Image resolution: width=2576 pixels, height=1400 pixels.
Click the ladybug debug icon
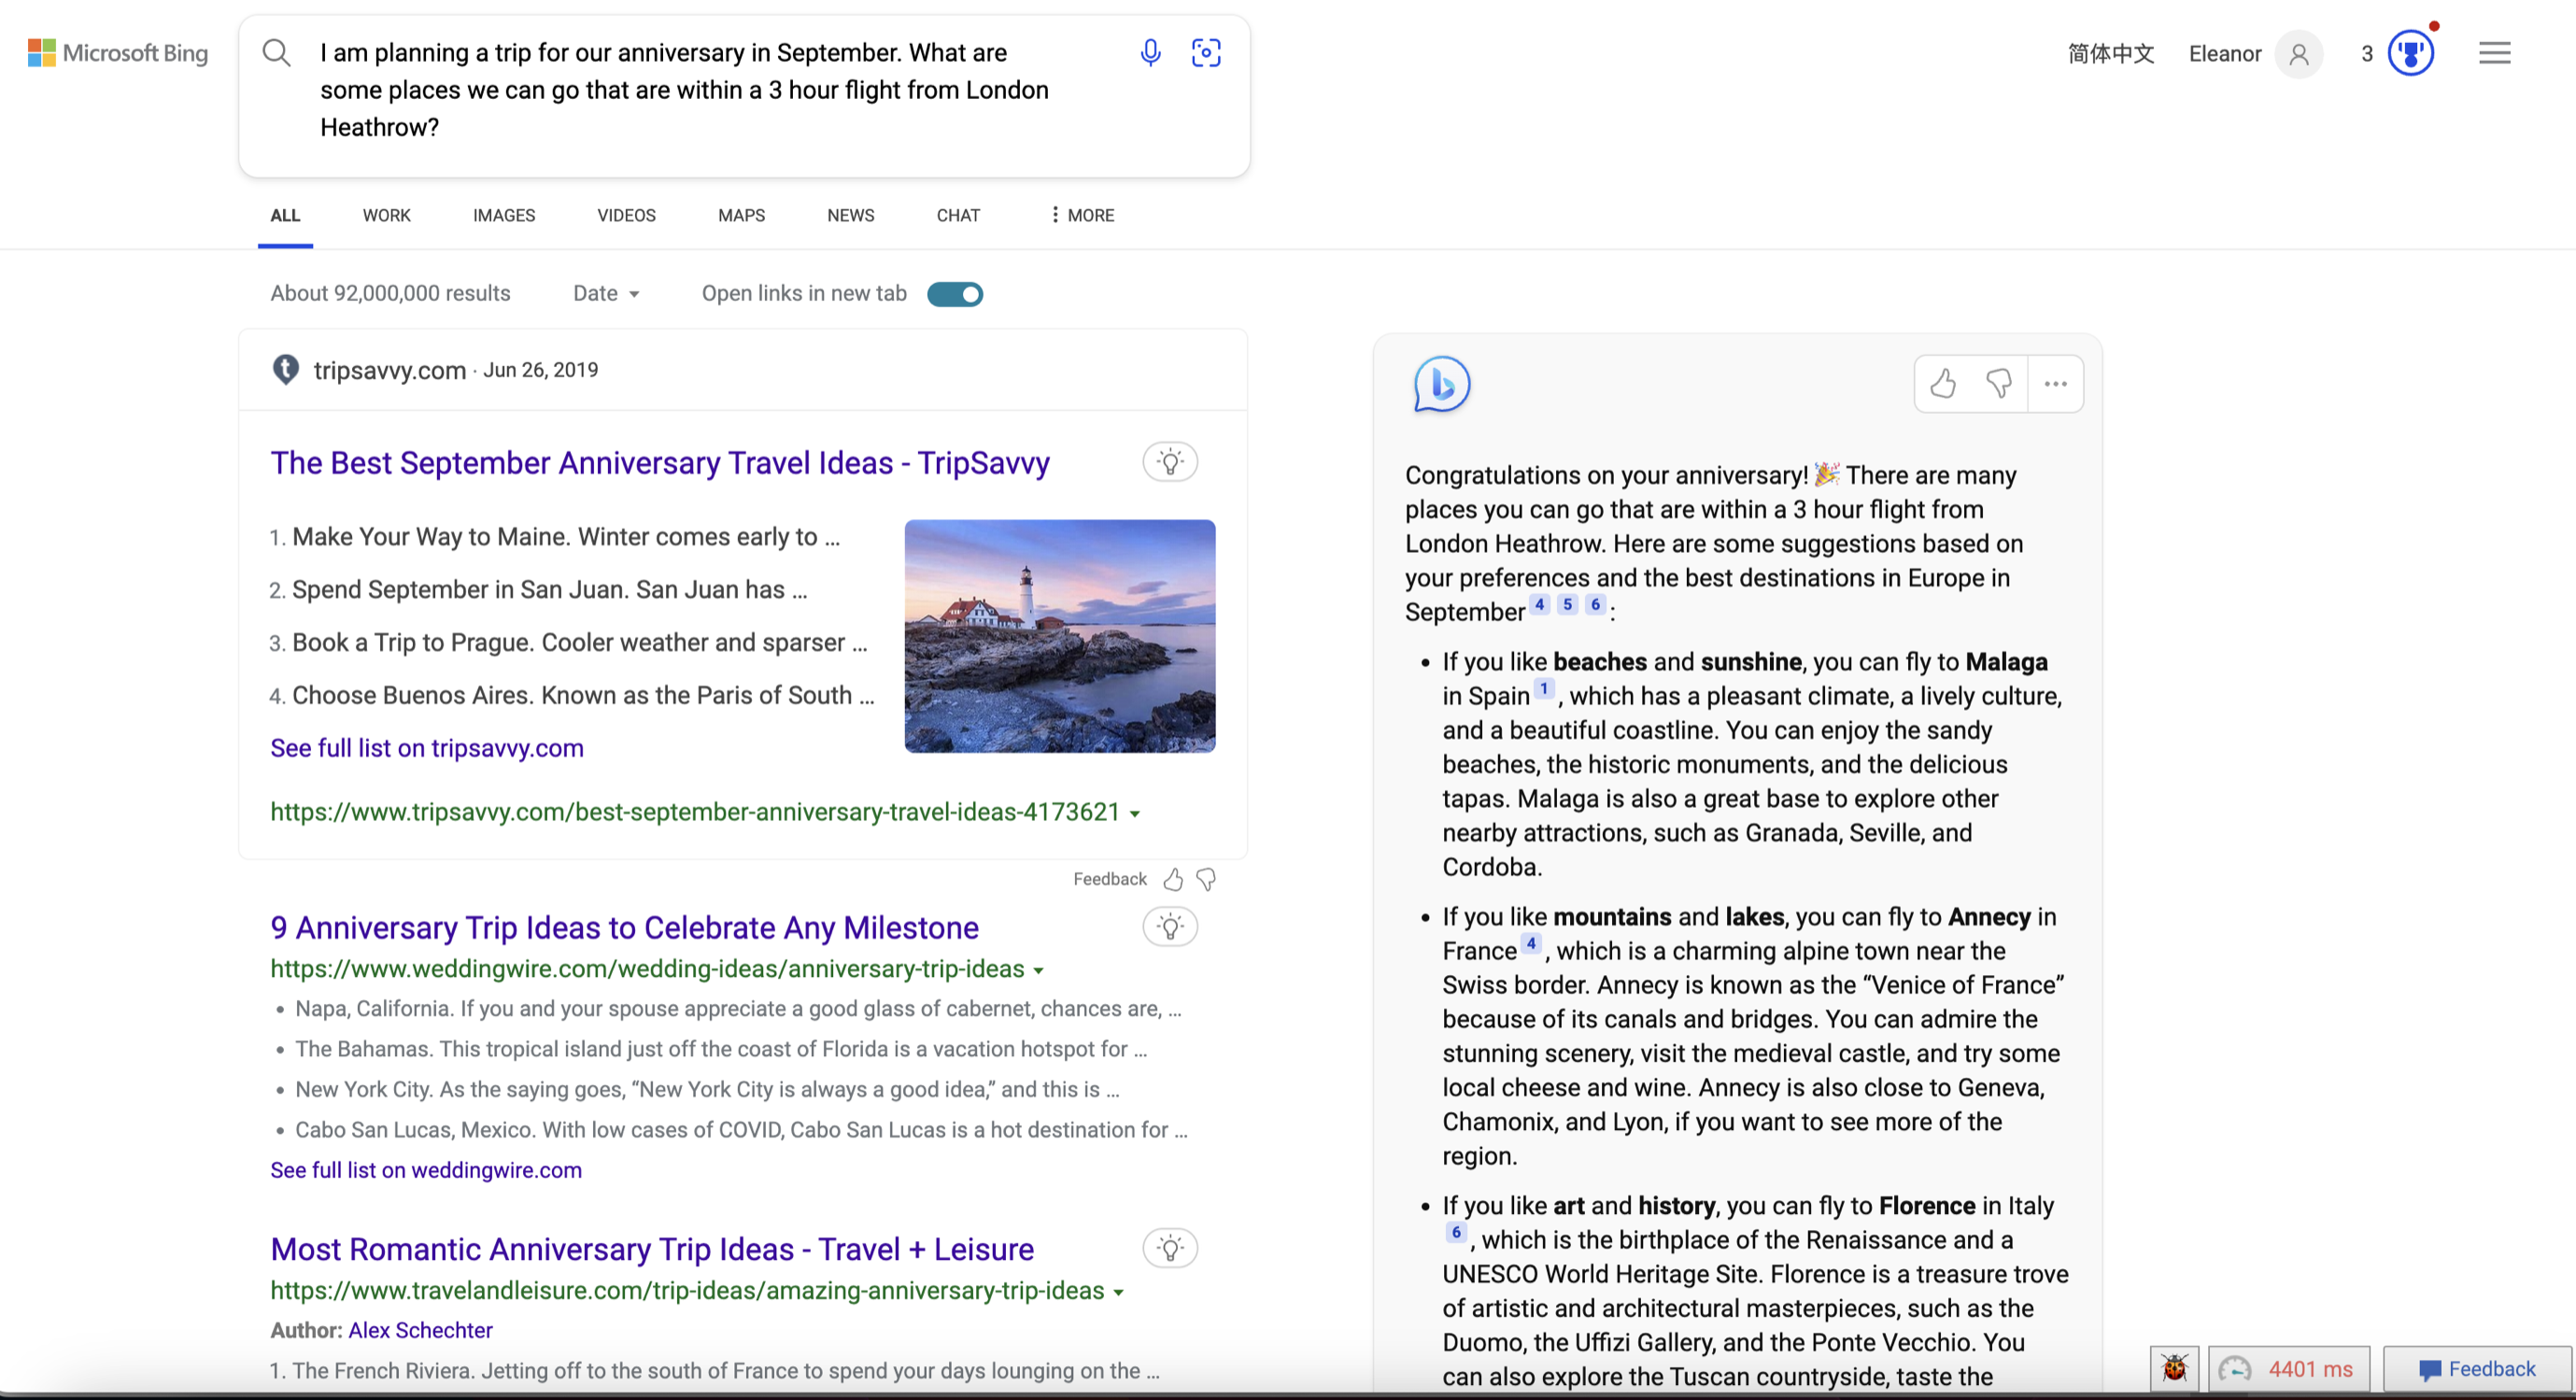coord(2174,1368)
